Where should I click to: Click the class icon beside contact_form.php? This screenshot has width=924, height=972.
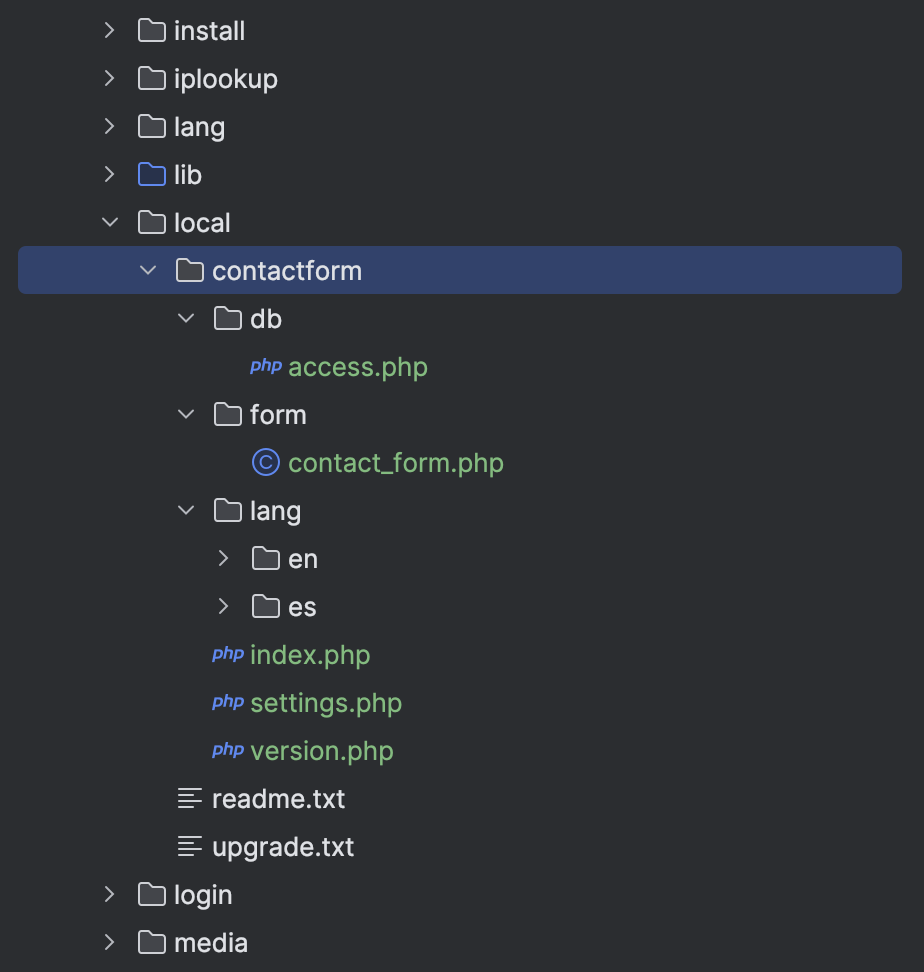(x=266, y=462)
